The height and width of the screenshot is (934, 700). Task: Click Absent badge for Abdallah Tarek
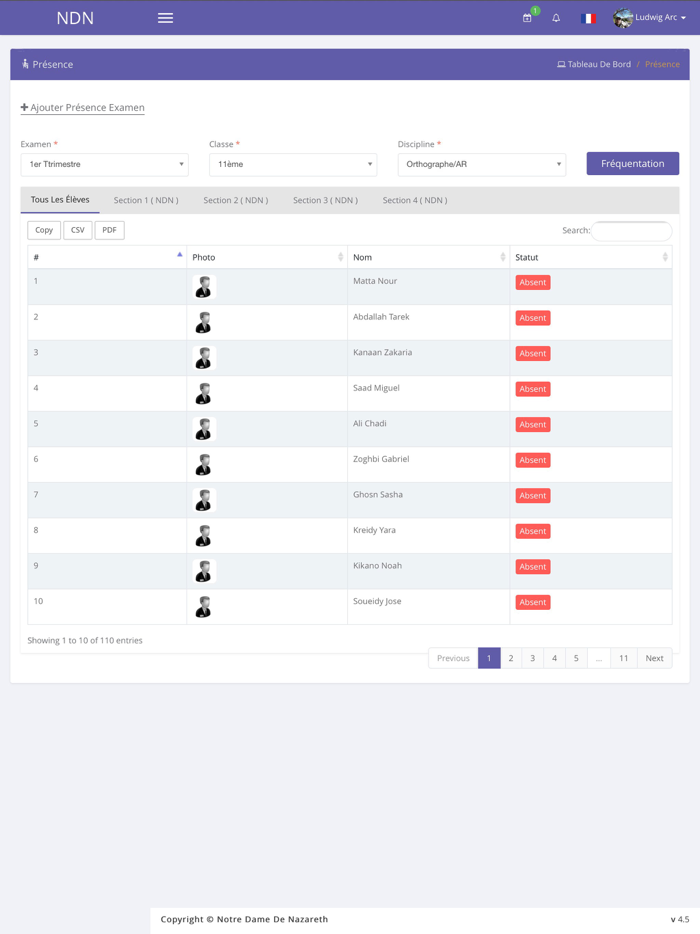coord(533,318)
